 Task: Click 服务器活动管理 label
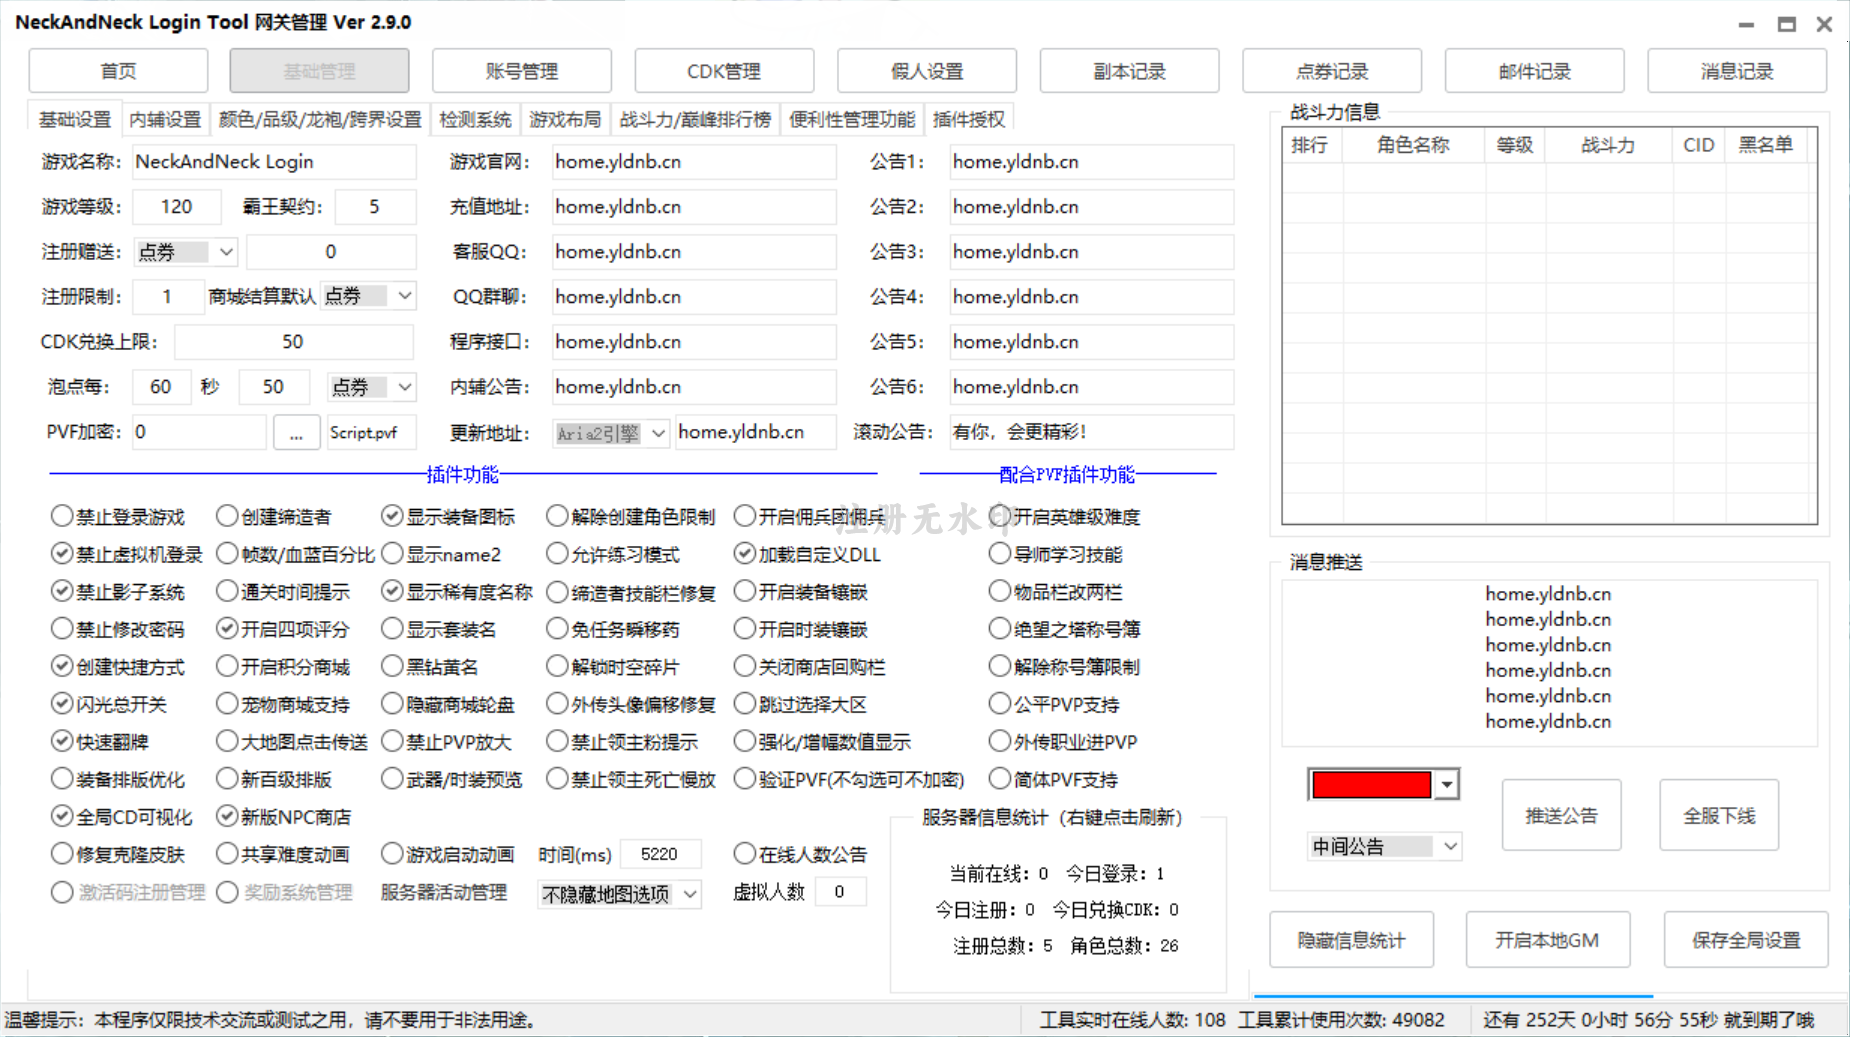click(x=443, y=892)
